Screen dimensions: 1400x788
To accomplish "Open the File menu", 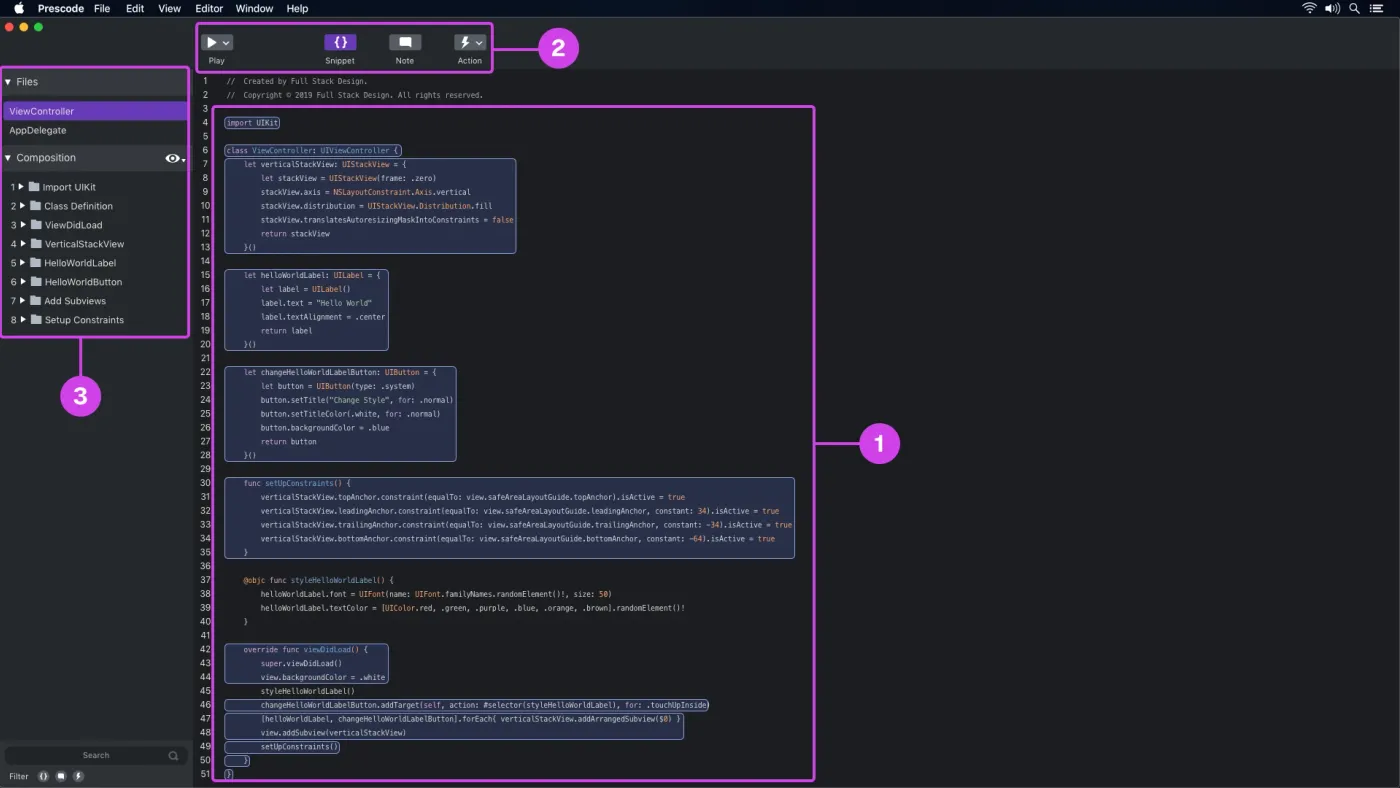I will (102, 8).
